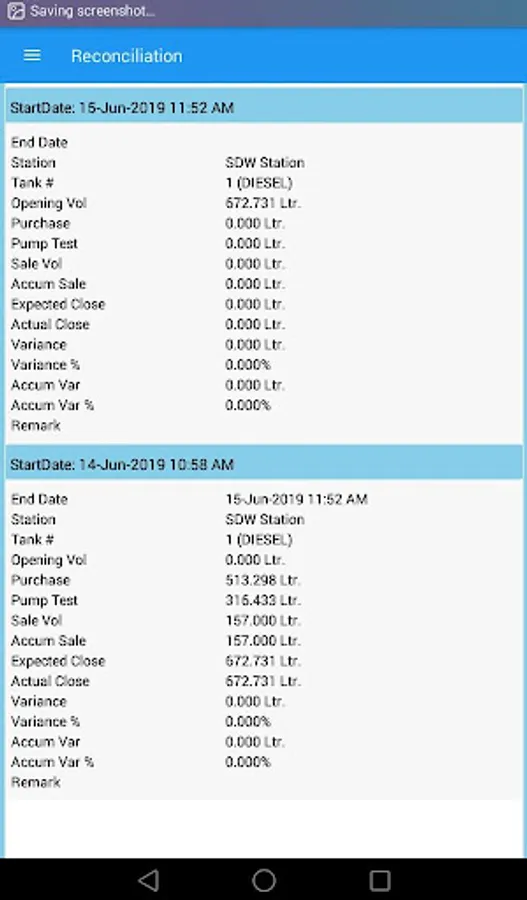Tap the Purchase 513.298 Ltr. value

click(x=263, y=580)
